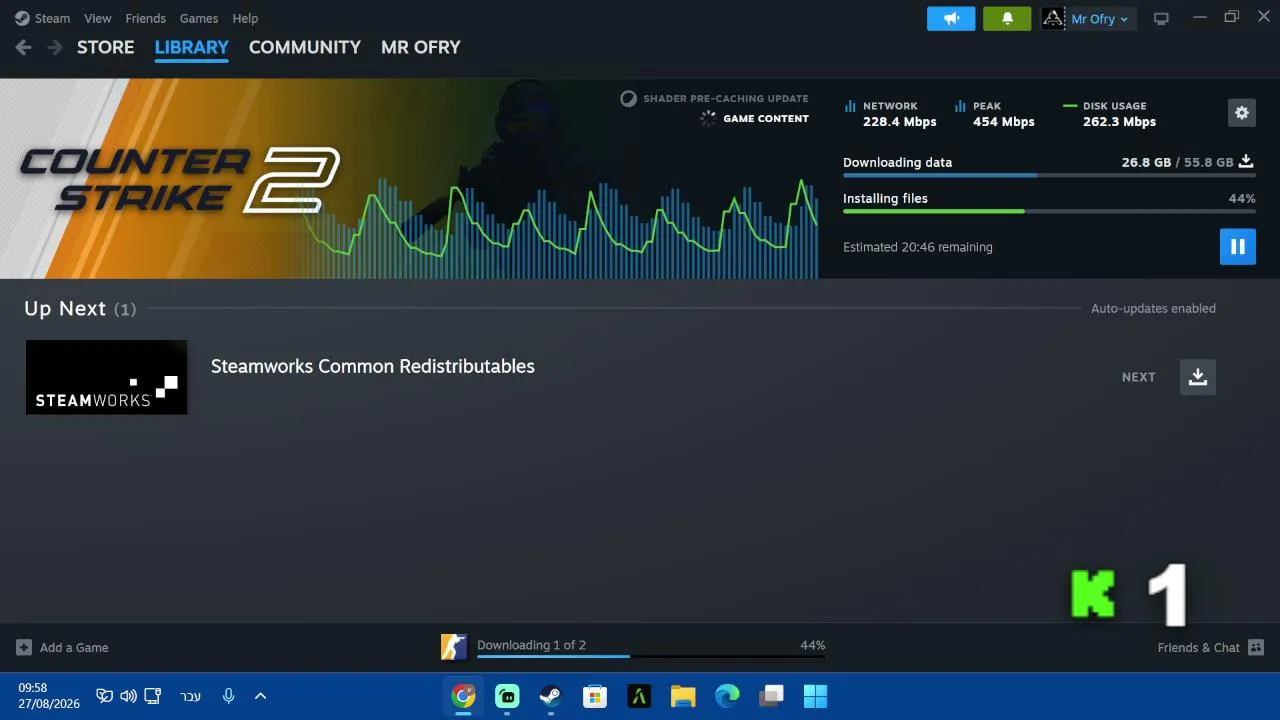Click the Add a Game plus icon
The width and height of the screenshot is (1280, 720).
click(24, 648)
